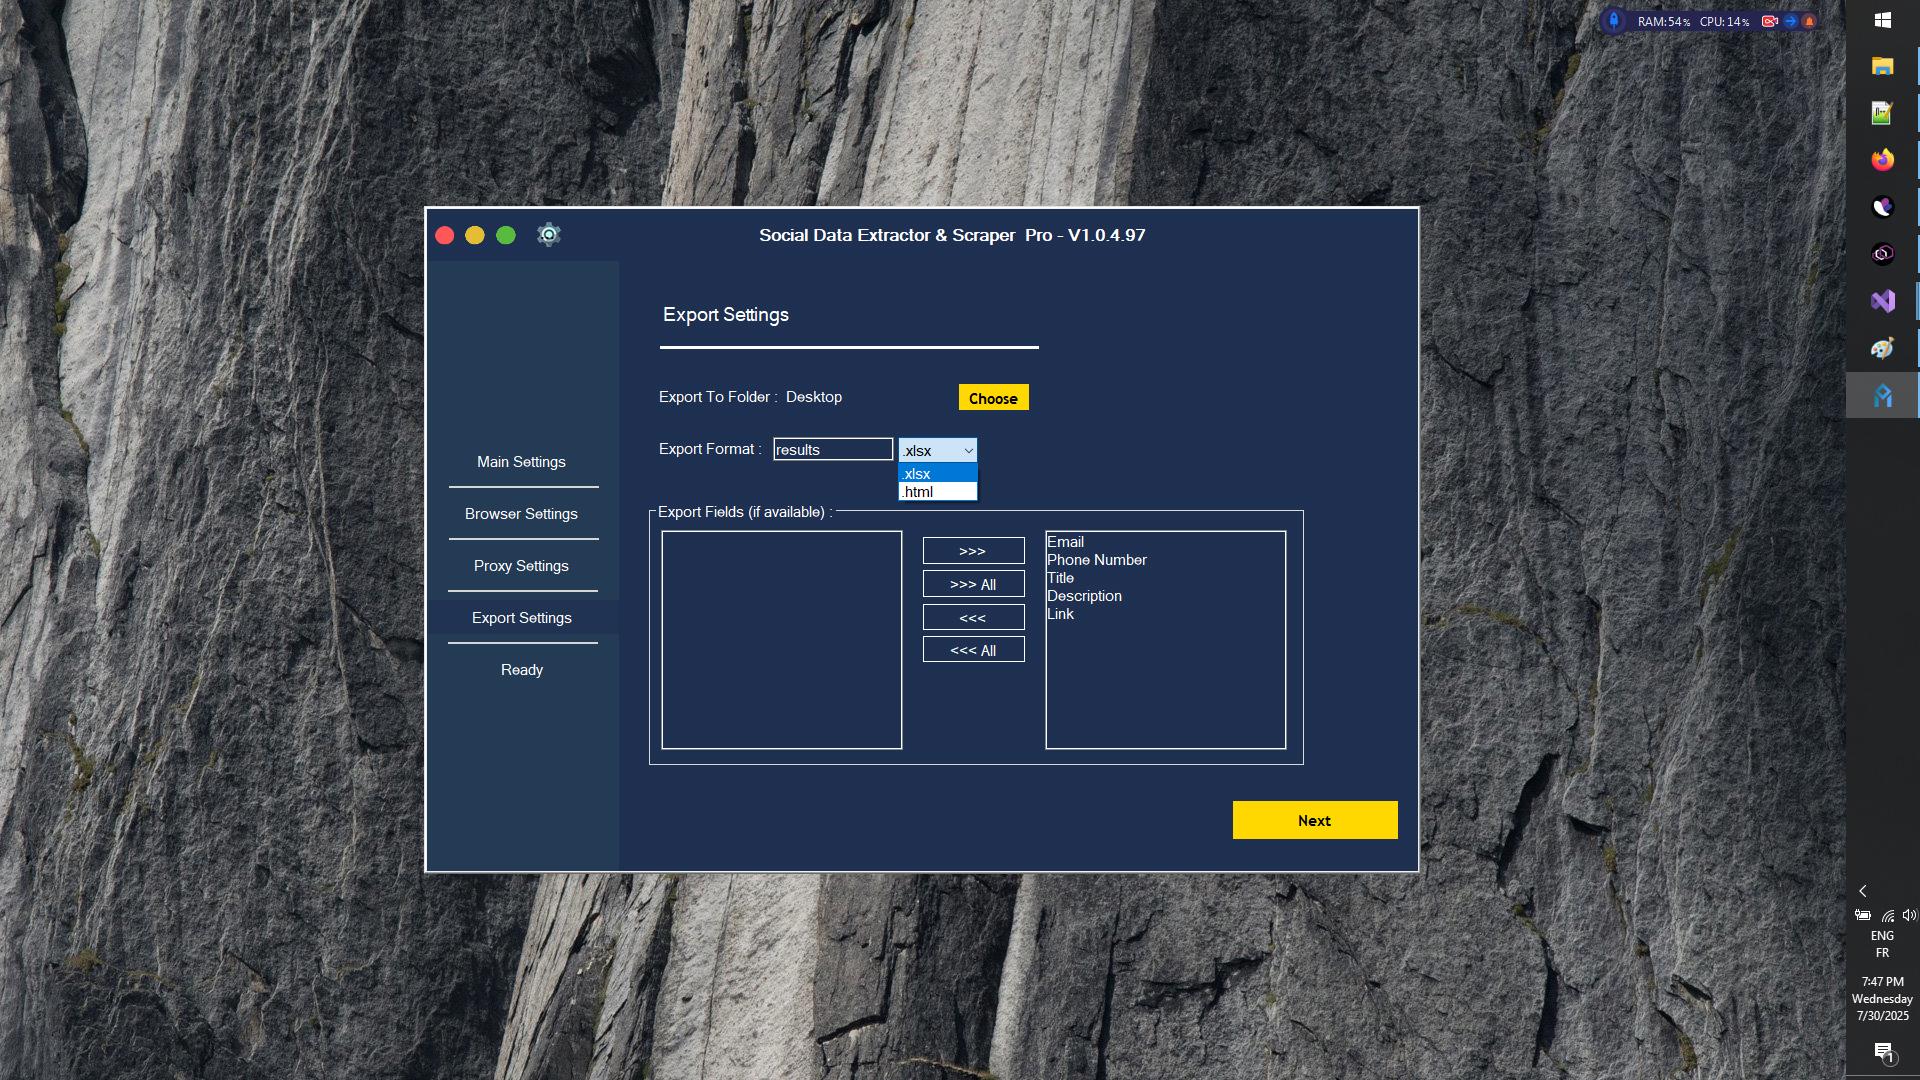Go to Main Settings section
Screen dimensions: 1920x1080
point(521,461)
